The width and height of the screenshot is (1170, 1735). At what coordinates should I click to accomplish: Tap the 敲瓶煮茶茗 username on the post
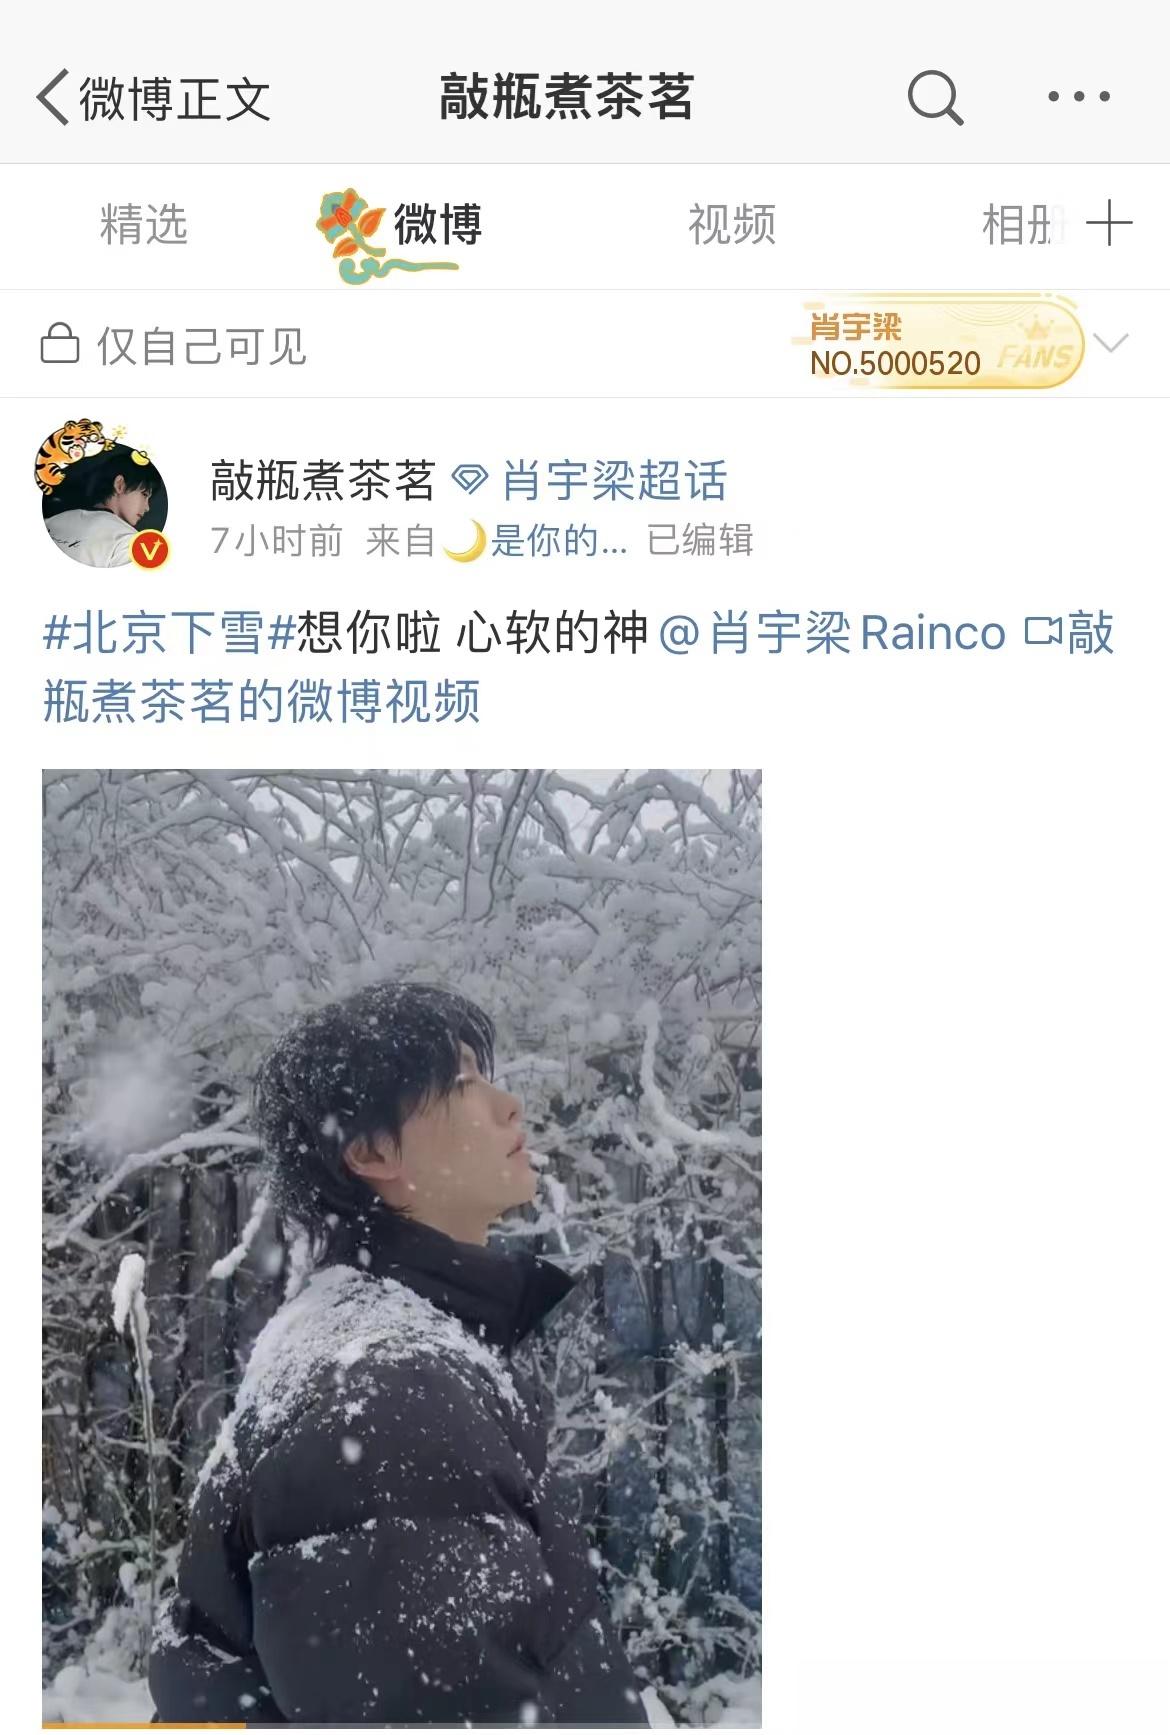(x=322, y=480)
